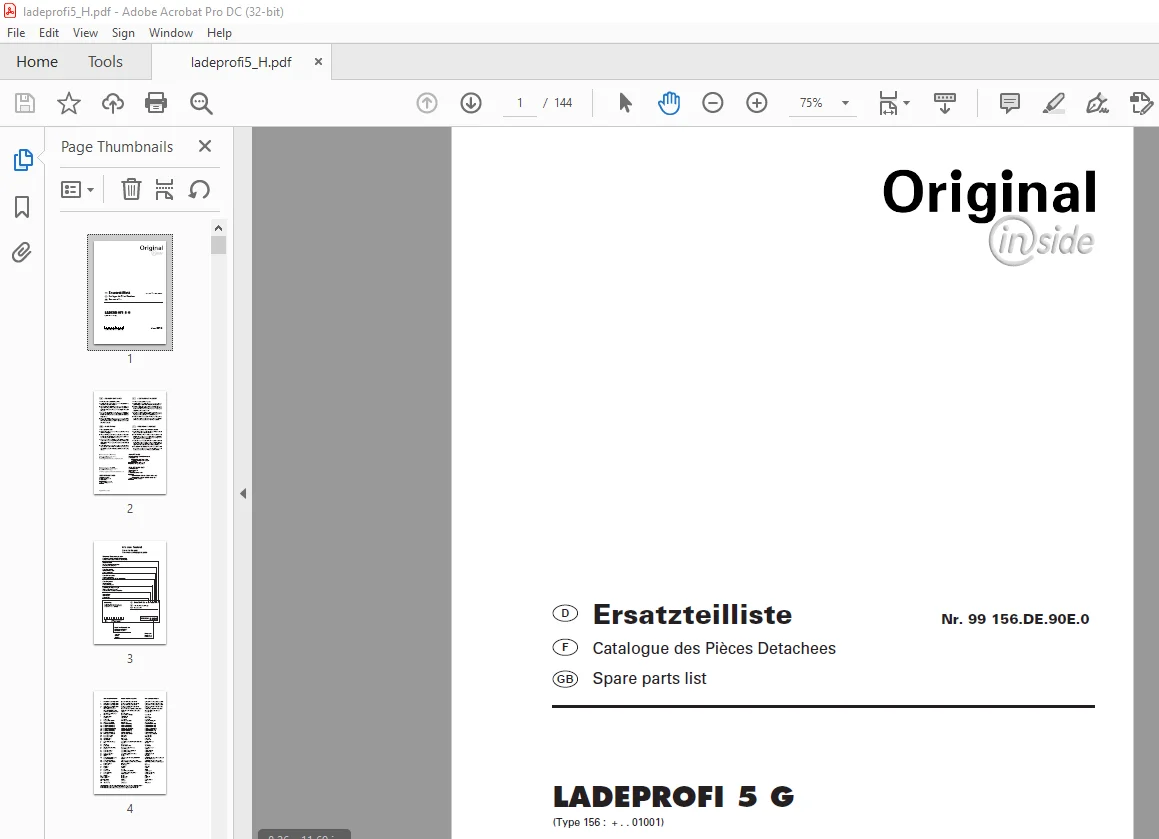Rotate page with rotate icon
This screenshot has width=1159, height=839.
199,189
